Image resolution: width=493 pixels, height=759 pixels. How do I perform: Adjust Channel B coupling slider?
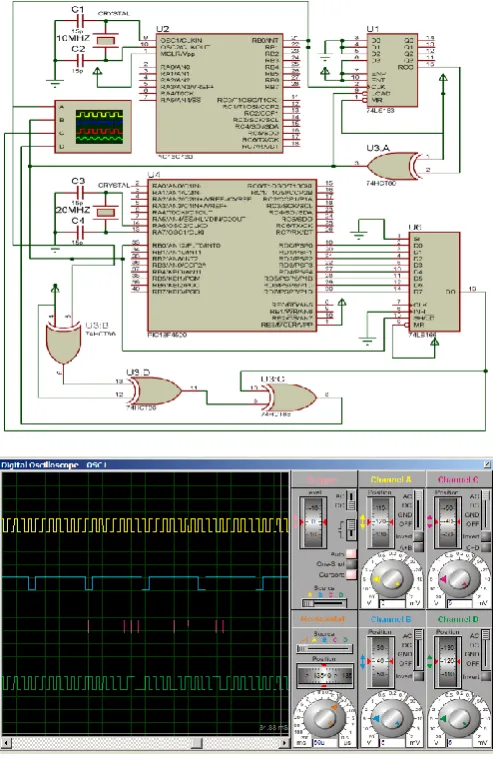coord(419,650)
